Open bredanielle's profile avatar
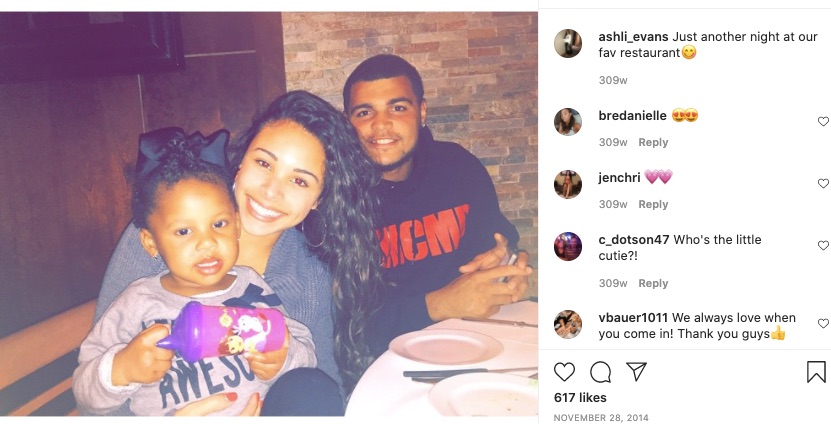 click(x=568, y=122)
